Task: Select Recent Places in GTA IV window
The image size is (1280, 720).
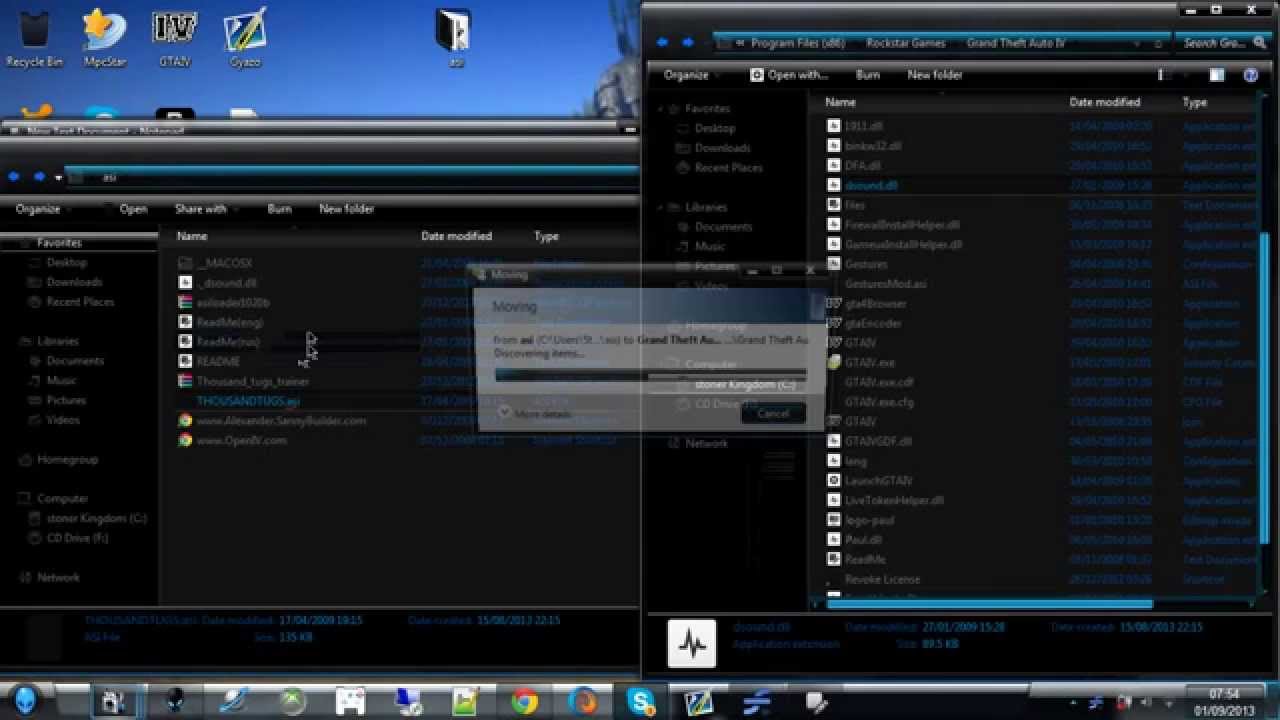Action: 728,168
